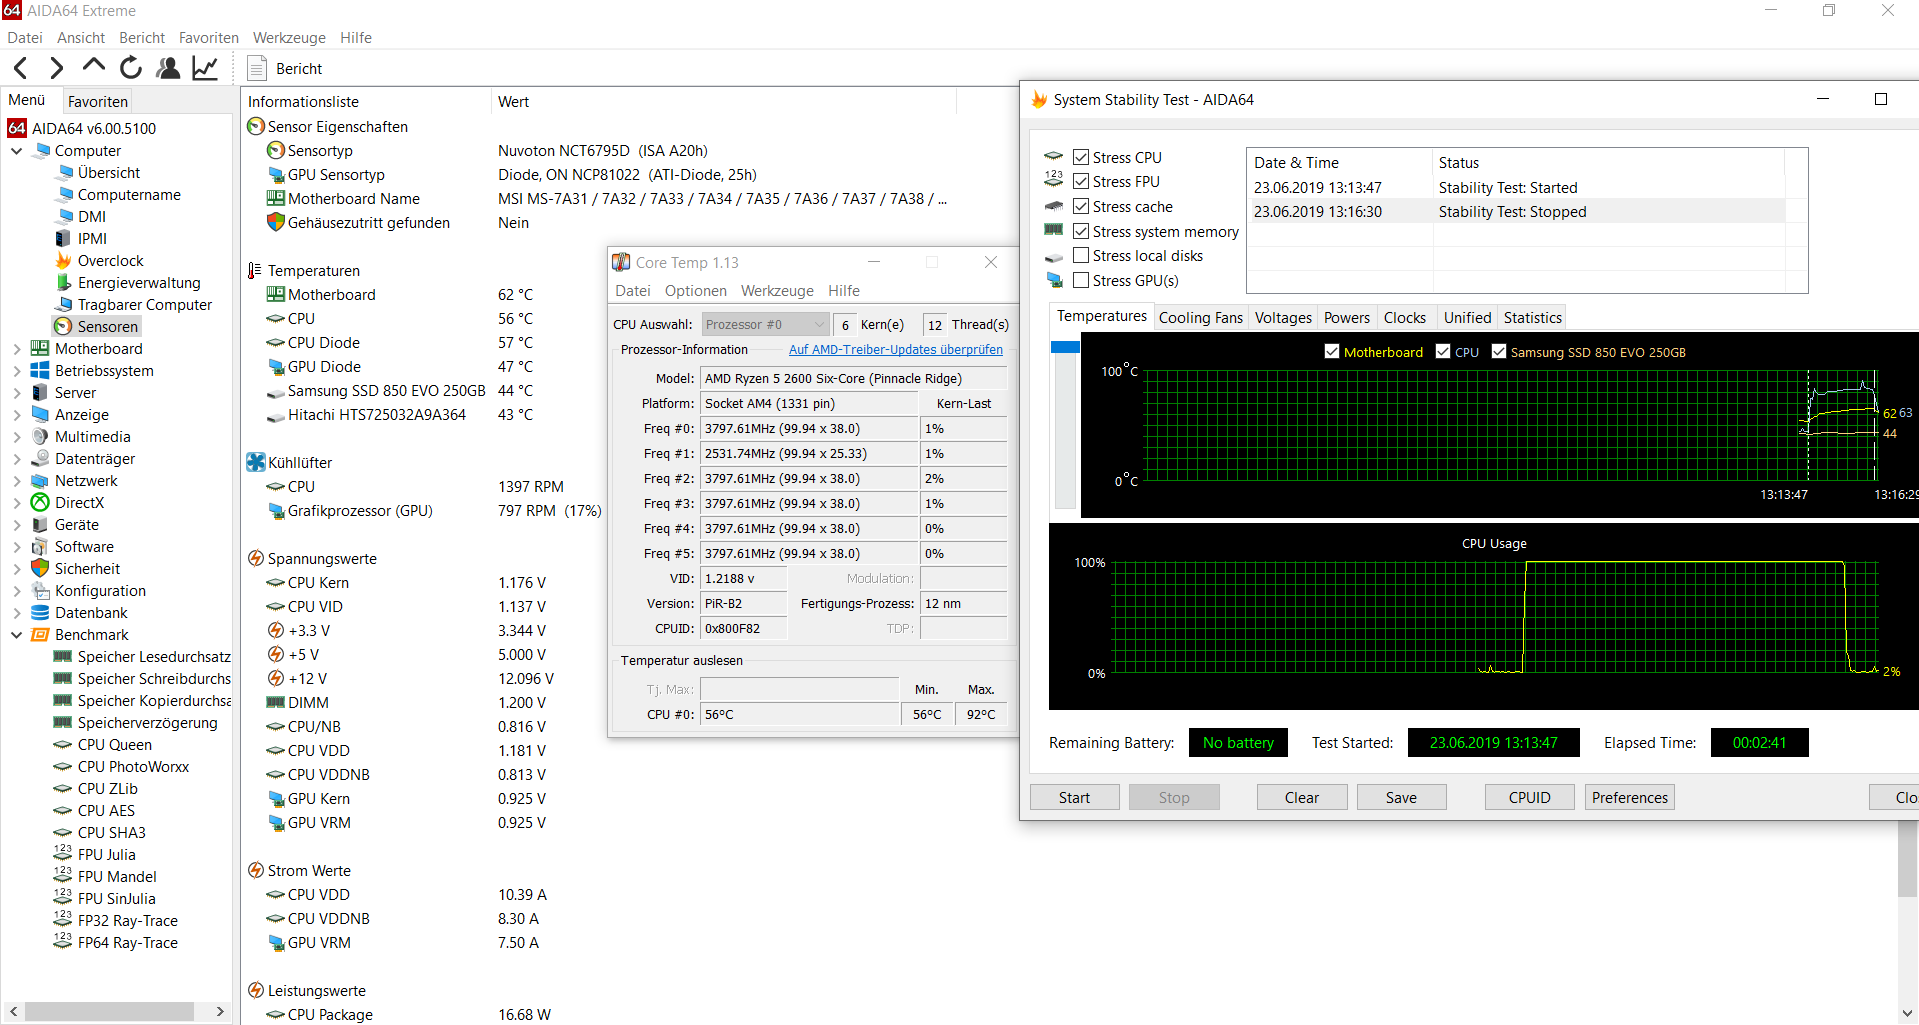Viewport: 1919px width, 1025px height.
Task: Toggle the CPU graph legend checkbox
Action: click(1443, 351)
